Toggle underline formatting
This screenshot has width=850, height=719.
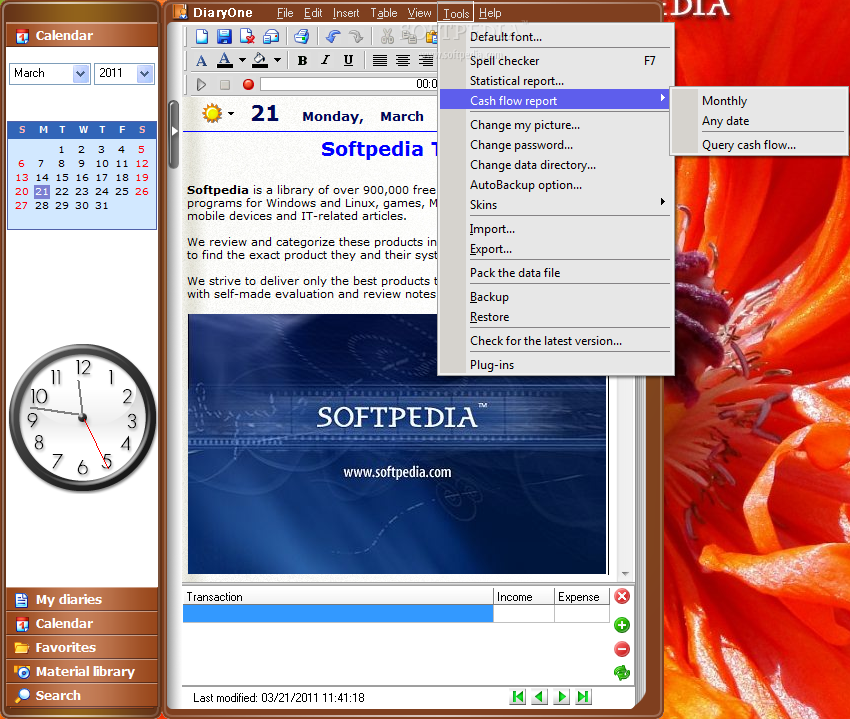coord(349,61)
